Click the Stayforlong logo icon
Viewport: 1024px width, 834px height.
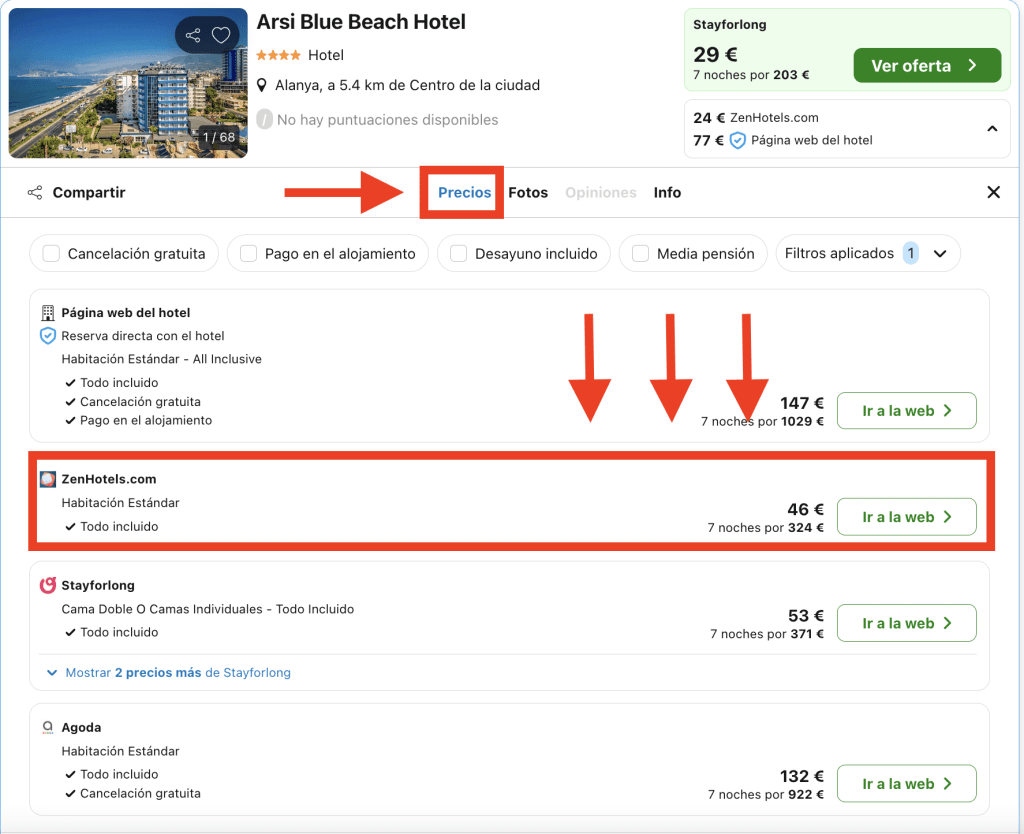(48, 586)
